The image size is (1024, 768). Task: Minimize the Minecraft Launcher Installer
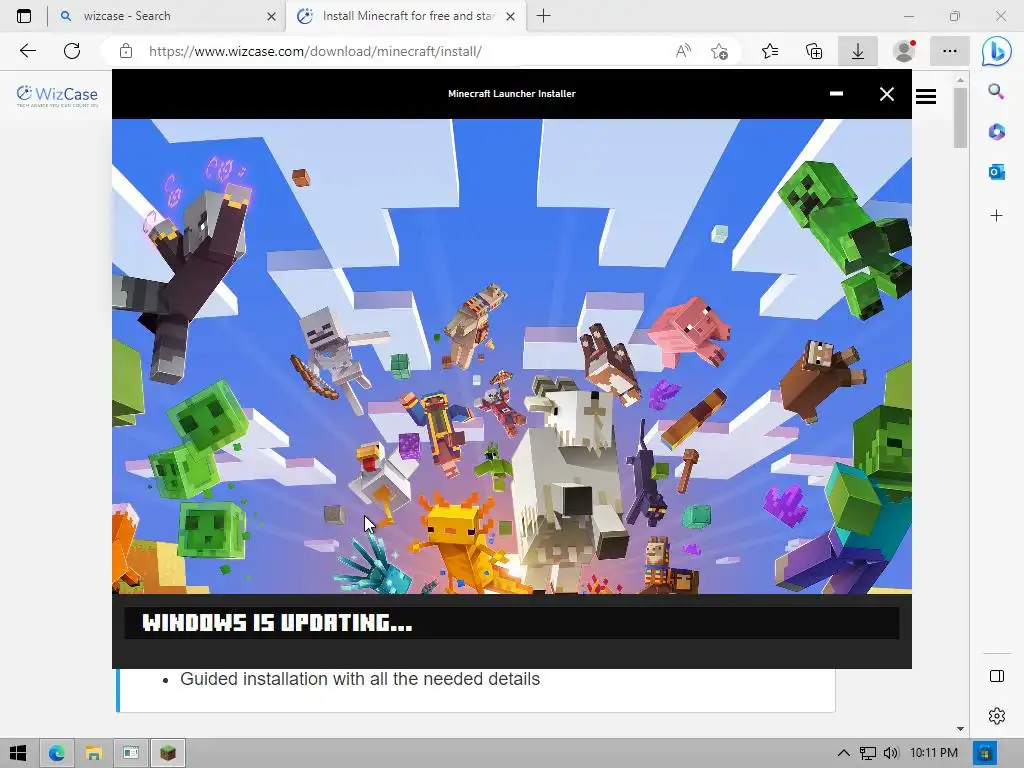pyautogui.click(x=836, y=94)
